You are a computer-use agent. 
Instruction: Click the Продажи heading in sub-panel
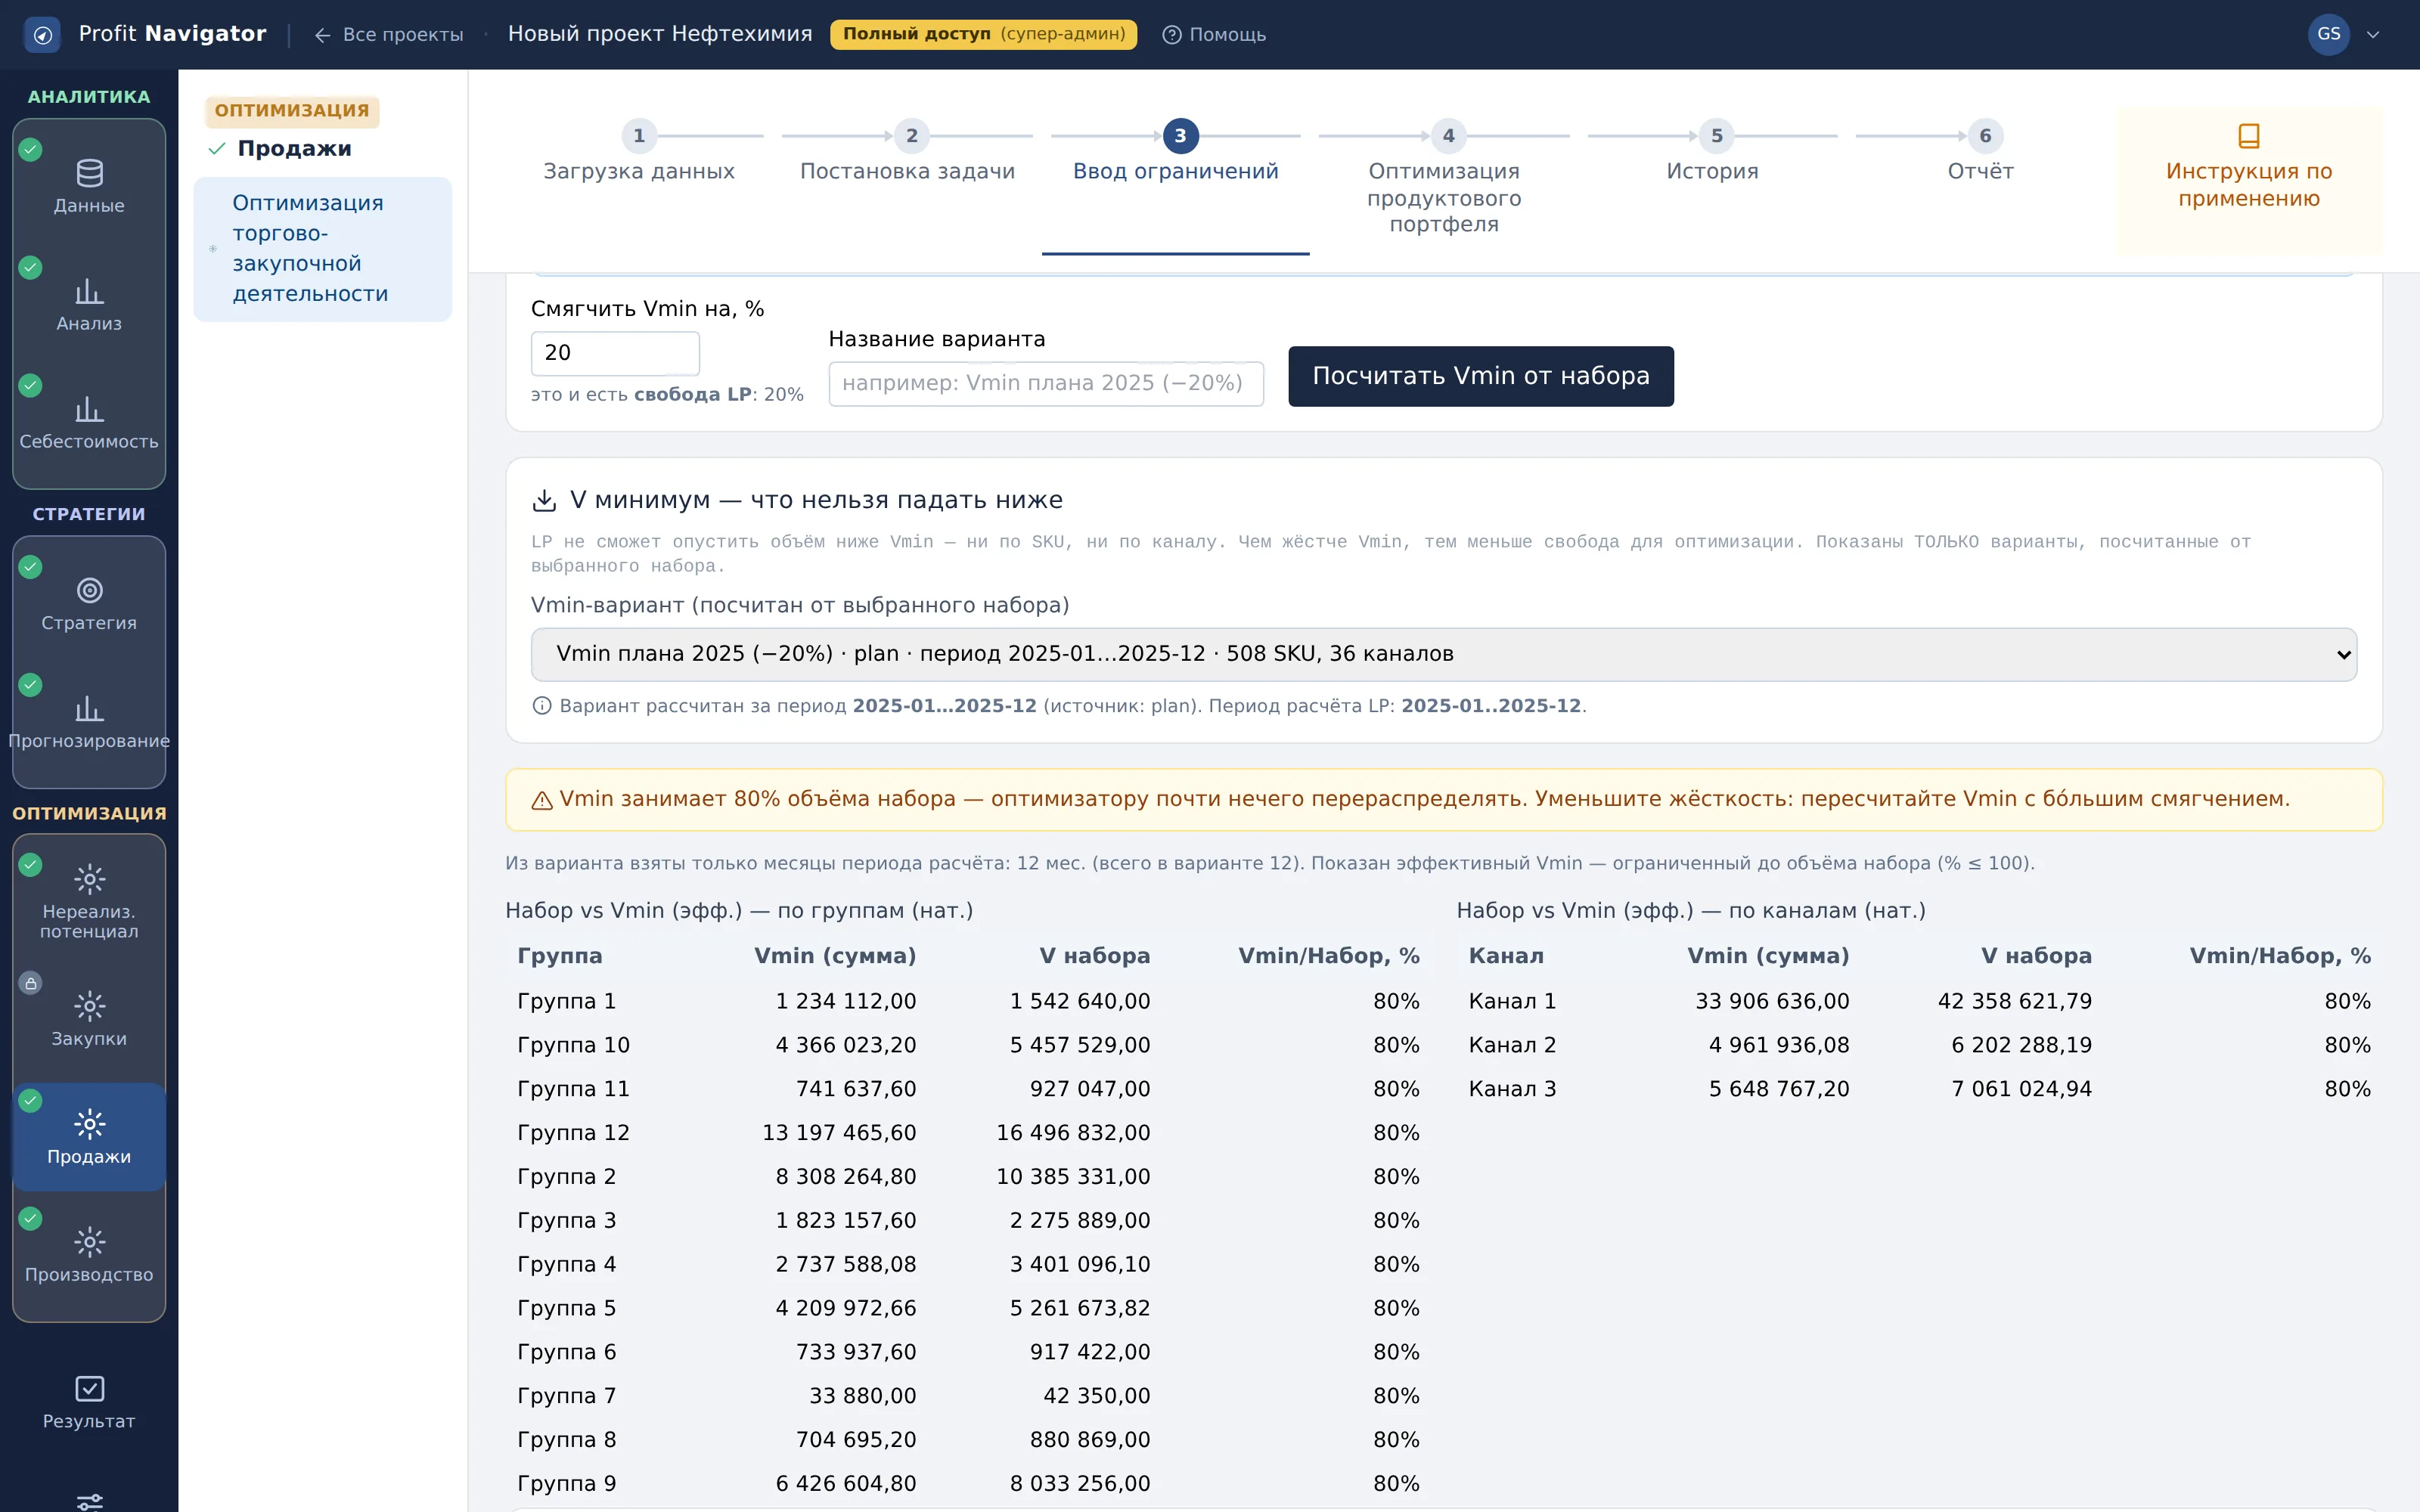coord(294,149)
